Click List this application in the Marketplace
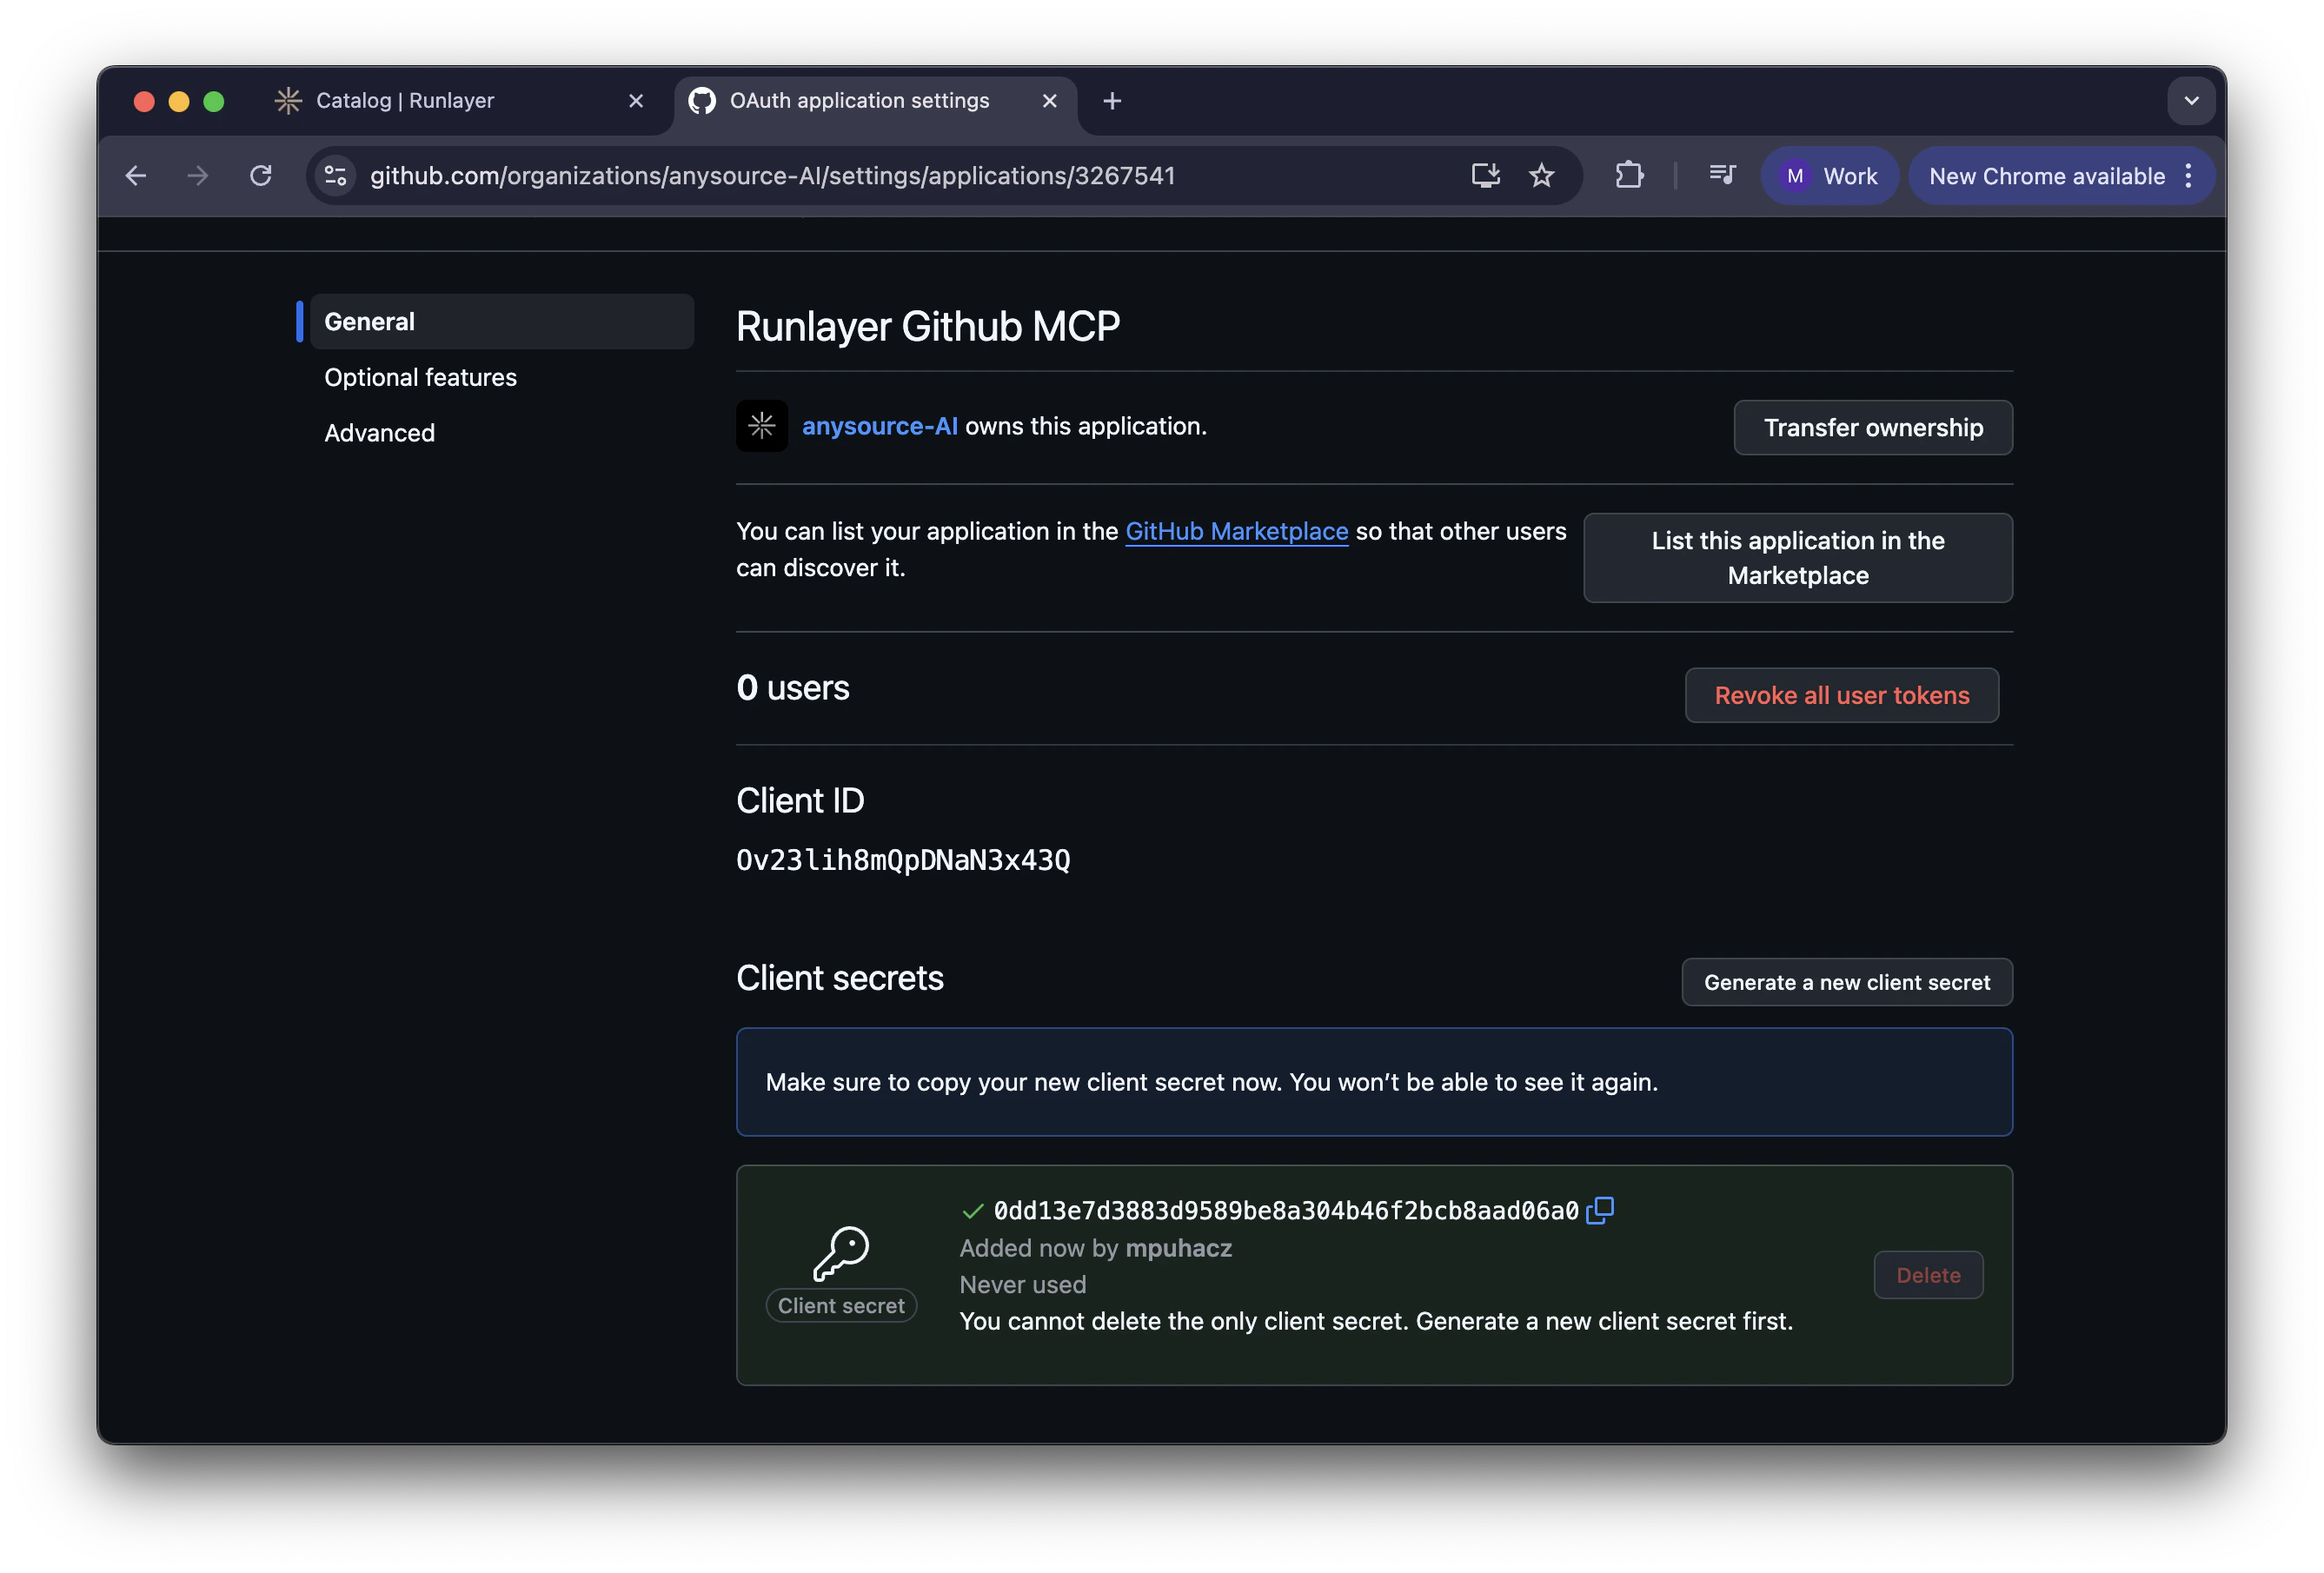Viewport: 2324px width, 1573px height. tap(1797, 558)
